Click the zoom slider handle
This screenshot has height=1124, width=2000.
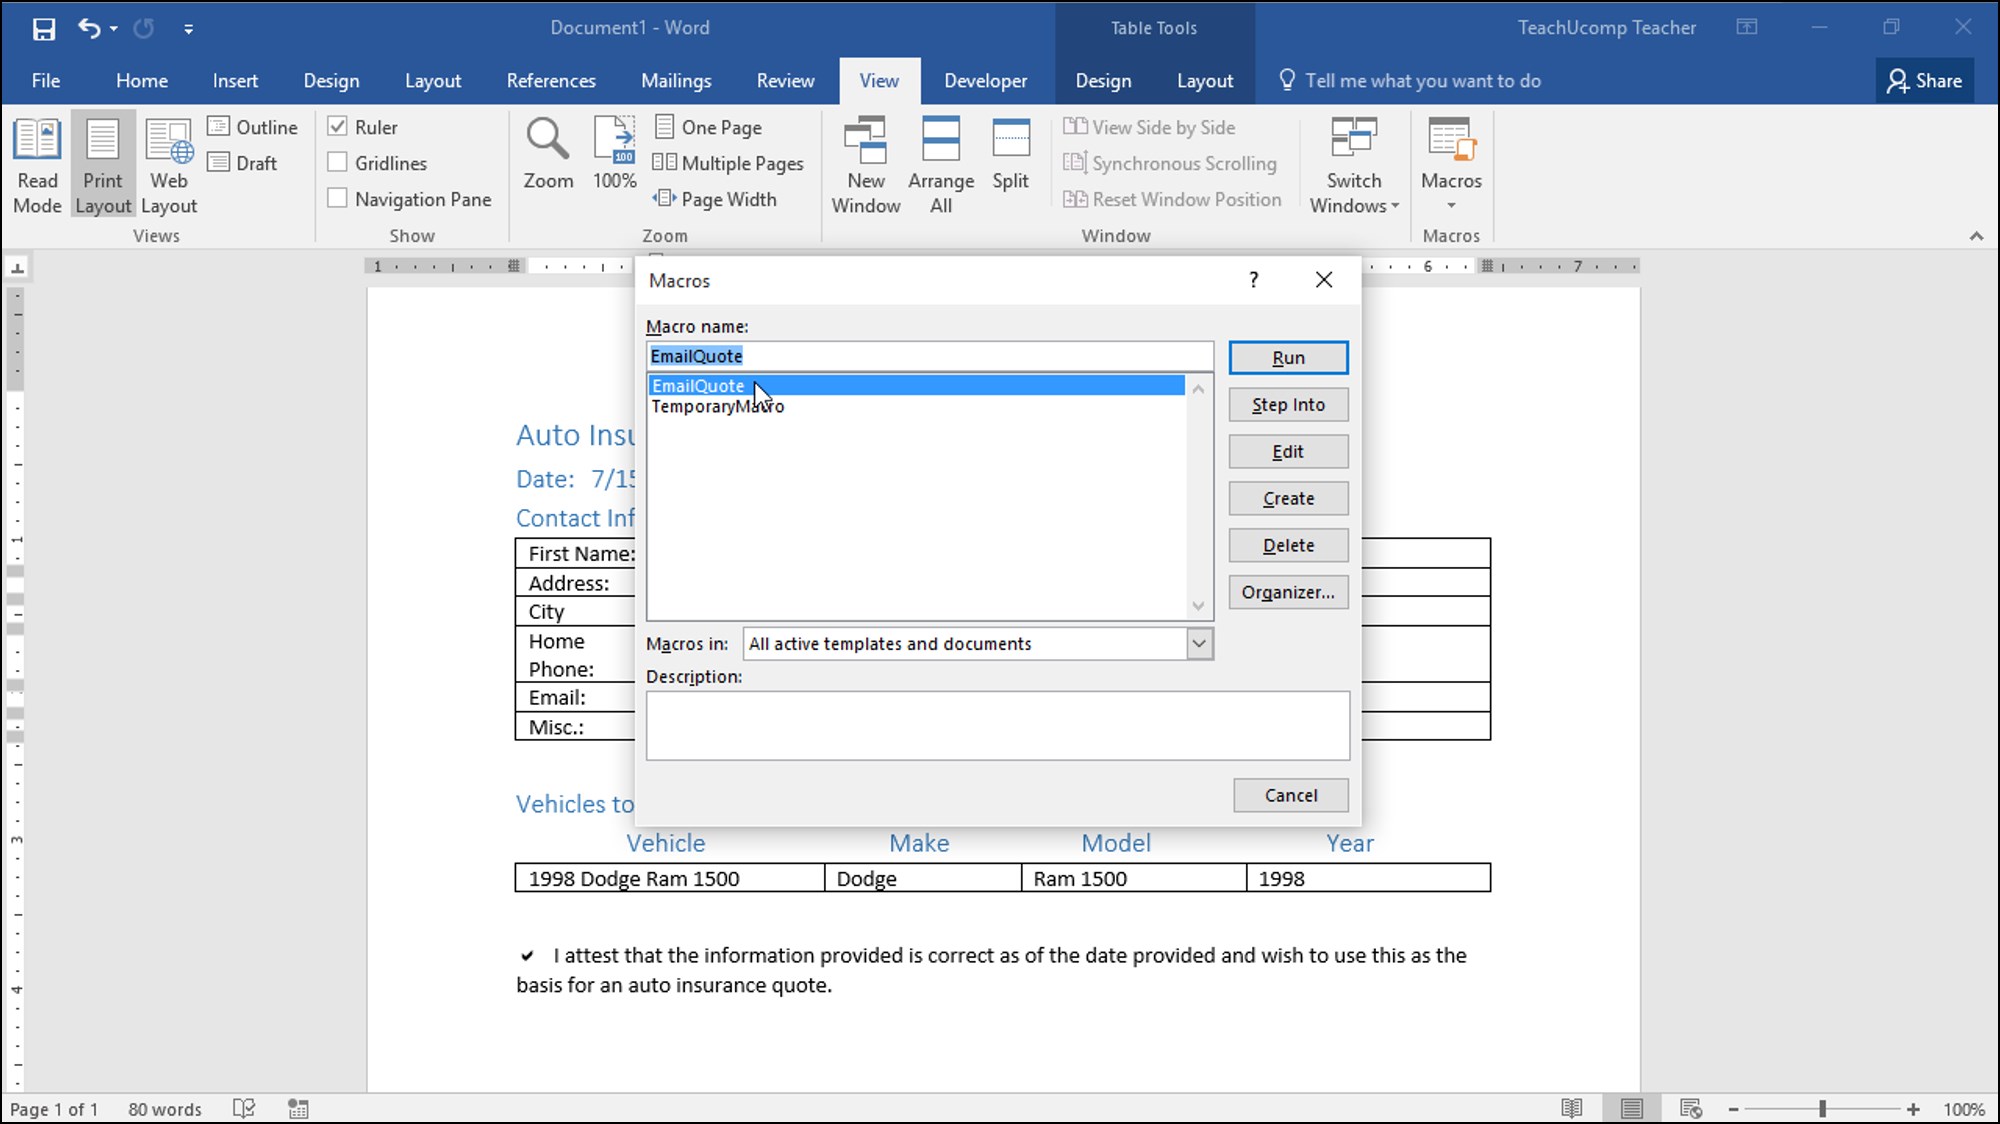pyautogui.click(x=1822, y=1109)
